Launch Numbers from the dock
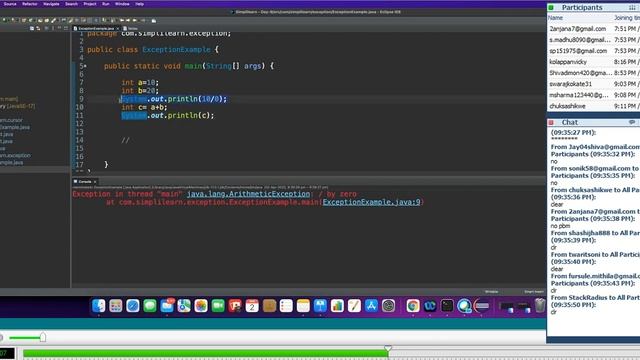Image resolution: width=640 pixels, height=360 pixels. 337,305
